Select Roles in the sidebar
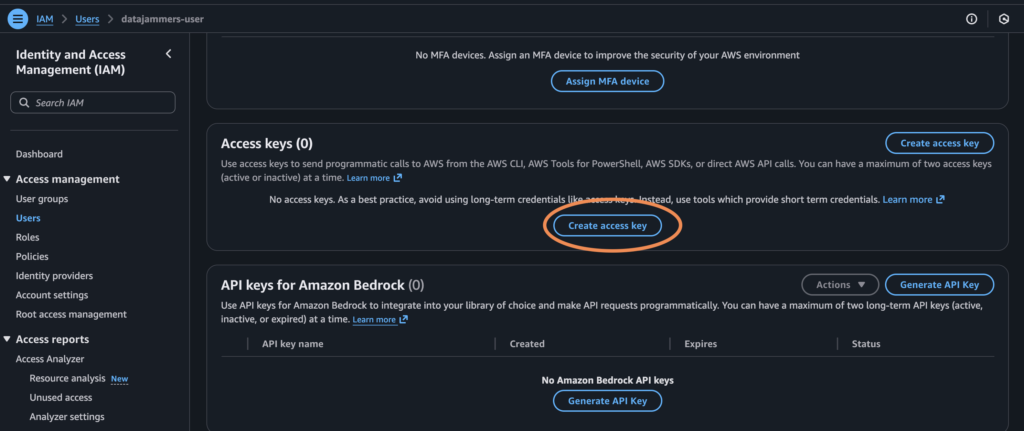 coord(27,237)
